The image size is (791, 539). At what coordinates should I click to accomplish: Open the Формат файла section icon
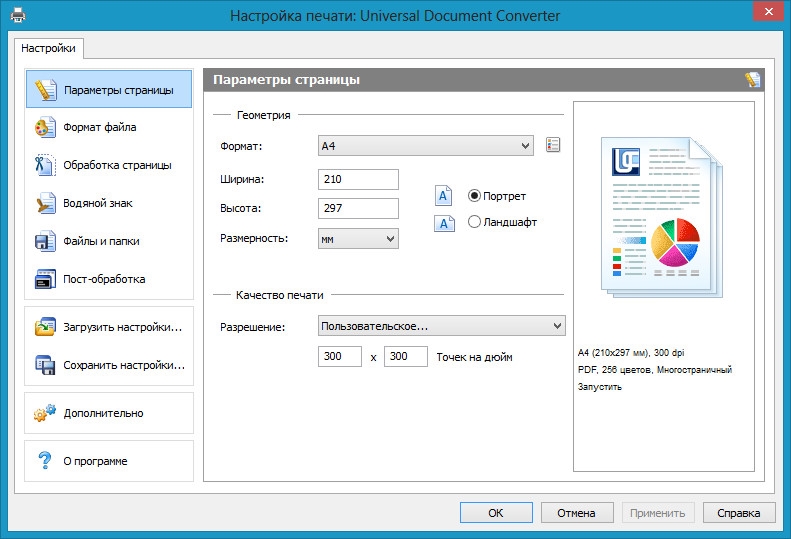coord(45,127)
